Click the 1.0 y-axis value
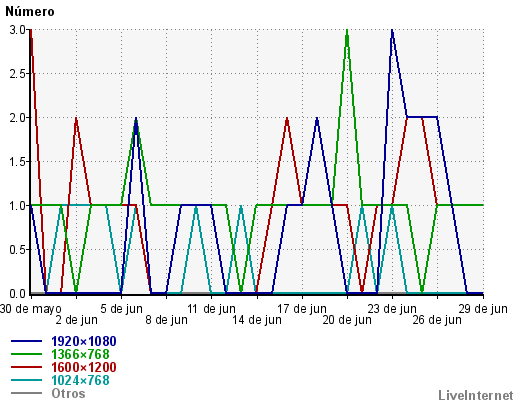The width and height of the screenshot is (520, 405). click(17, 206)
